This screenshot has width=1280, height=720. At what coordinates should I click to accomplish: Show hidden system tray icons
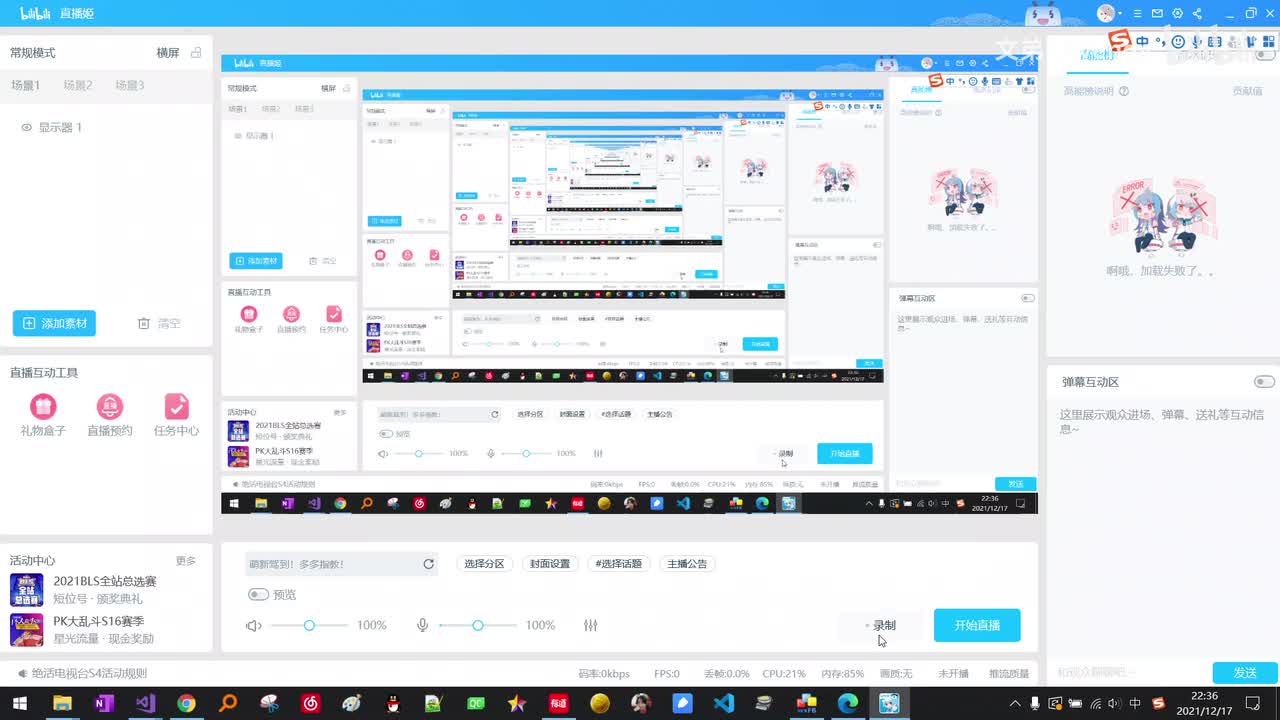pyautogui.click(x=1015, y=703)
